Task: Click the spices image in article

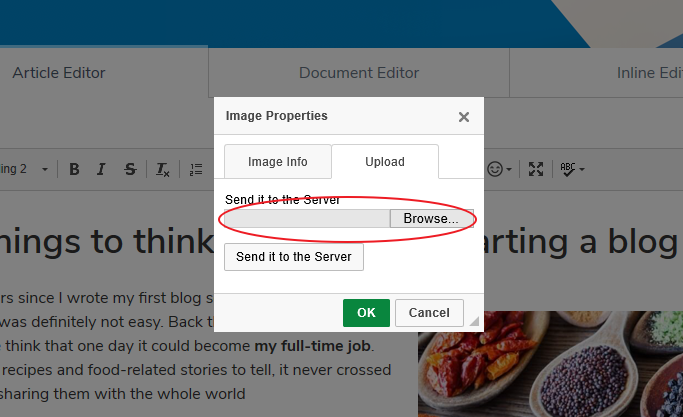Action: click(x=551, y=364)
